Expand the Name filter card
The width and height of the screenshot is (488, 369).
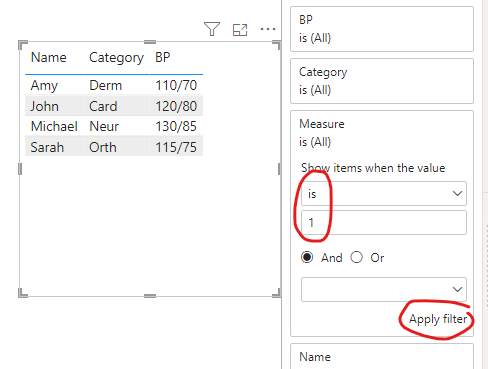(x=382, y=356)
